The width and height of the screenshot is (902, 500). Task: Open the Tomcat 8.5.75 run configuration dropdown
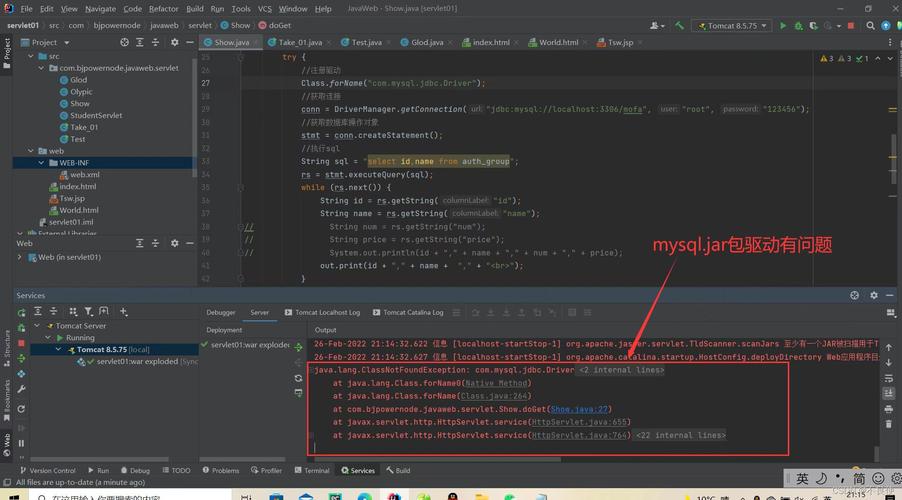(732, 25)
